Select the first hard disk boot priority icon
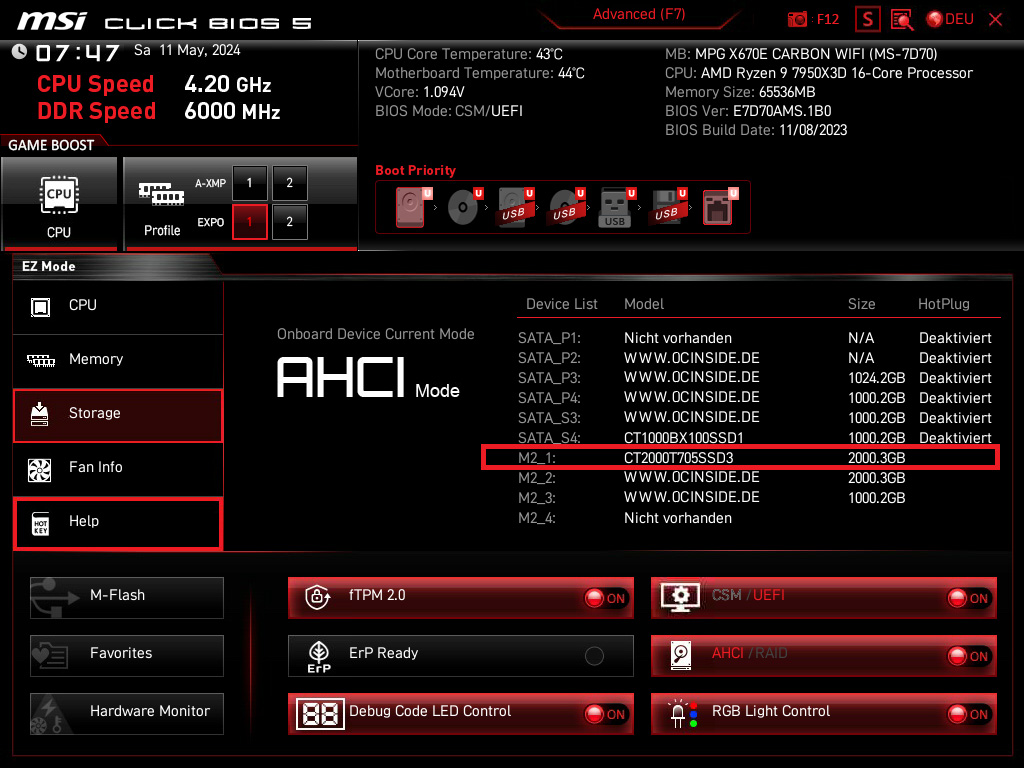 pyautogui.click(x=411, y=207)
